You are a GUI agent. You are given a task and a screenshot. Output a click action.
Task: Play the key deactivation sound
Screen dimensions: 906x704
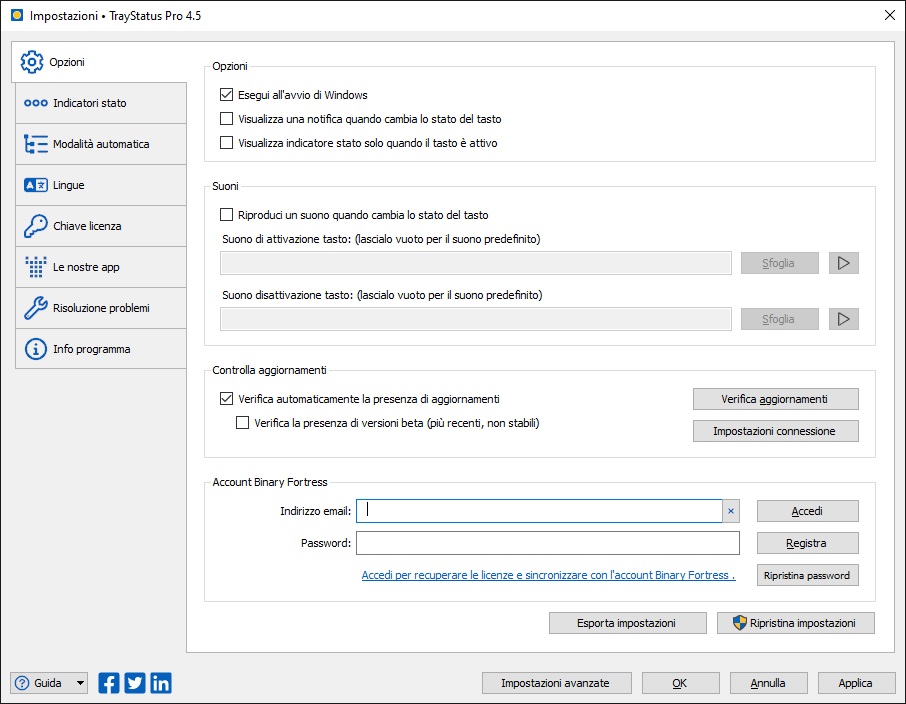[844, 319]
